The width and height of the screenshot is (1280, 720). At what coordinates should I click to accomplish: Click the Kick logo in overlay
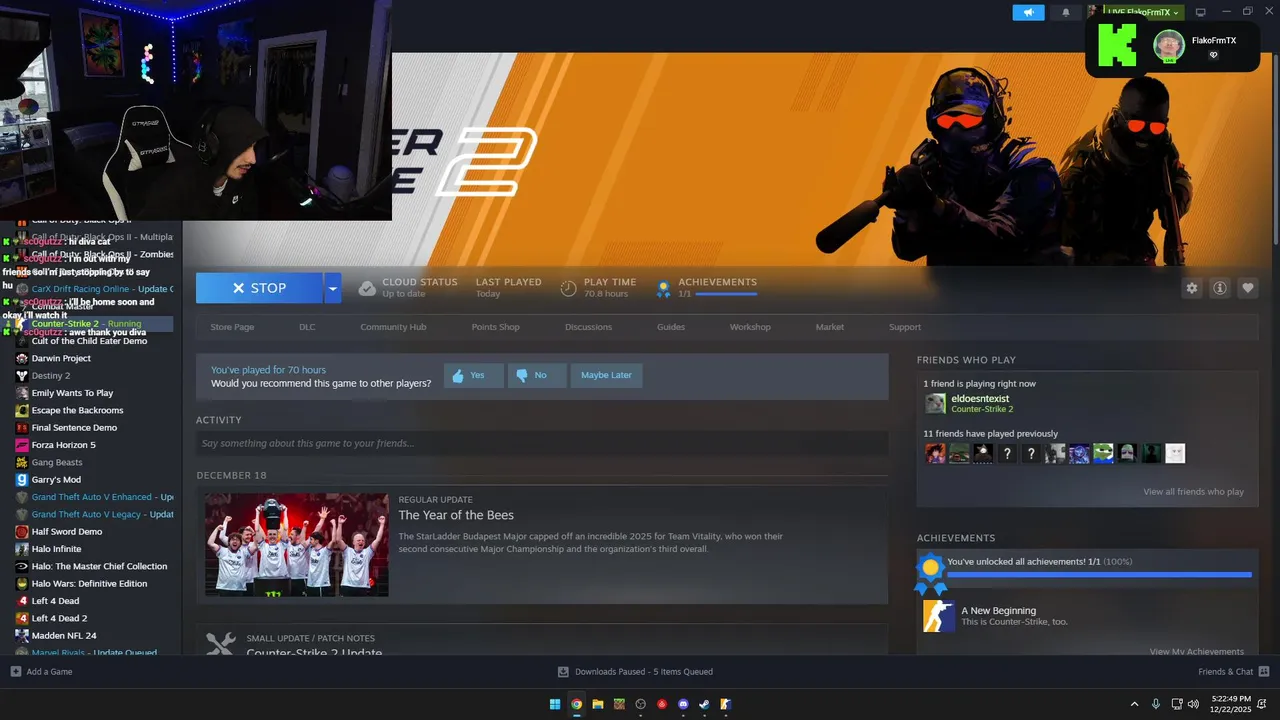click(1117, 46)
